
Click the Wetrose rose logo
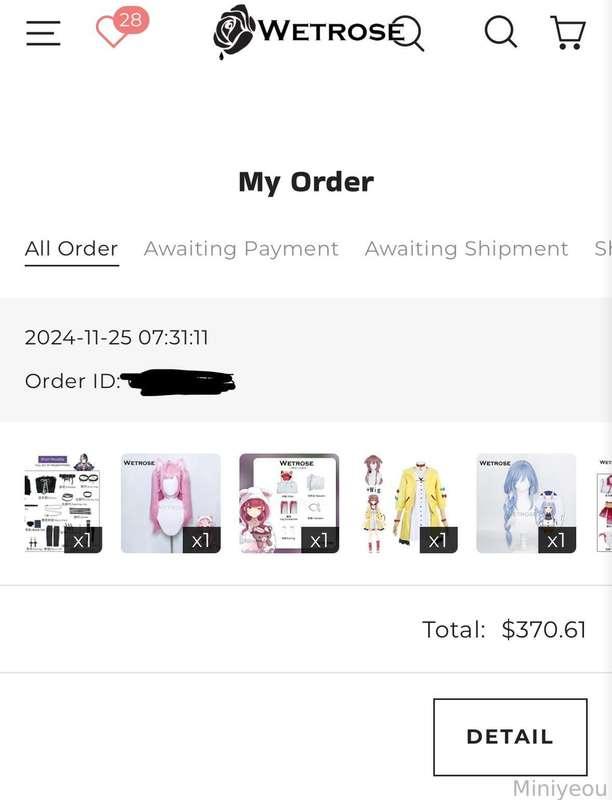pyautogui.click(x=234, y=32)
